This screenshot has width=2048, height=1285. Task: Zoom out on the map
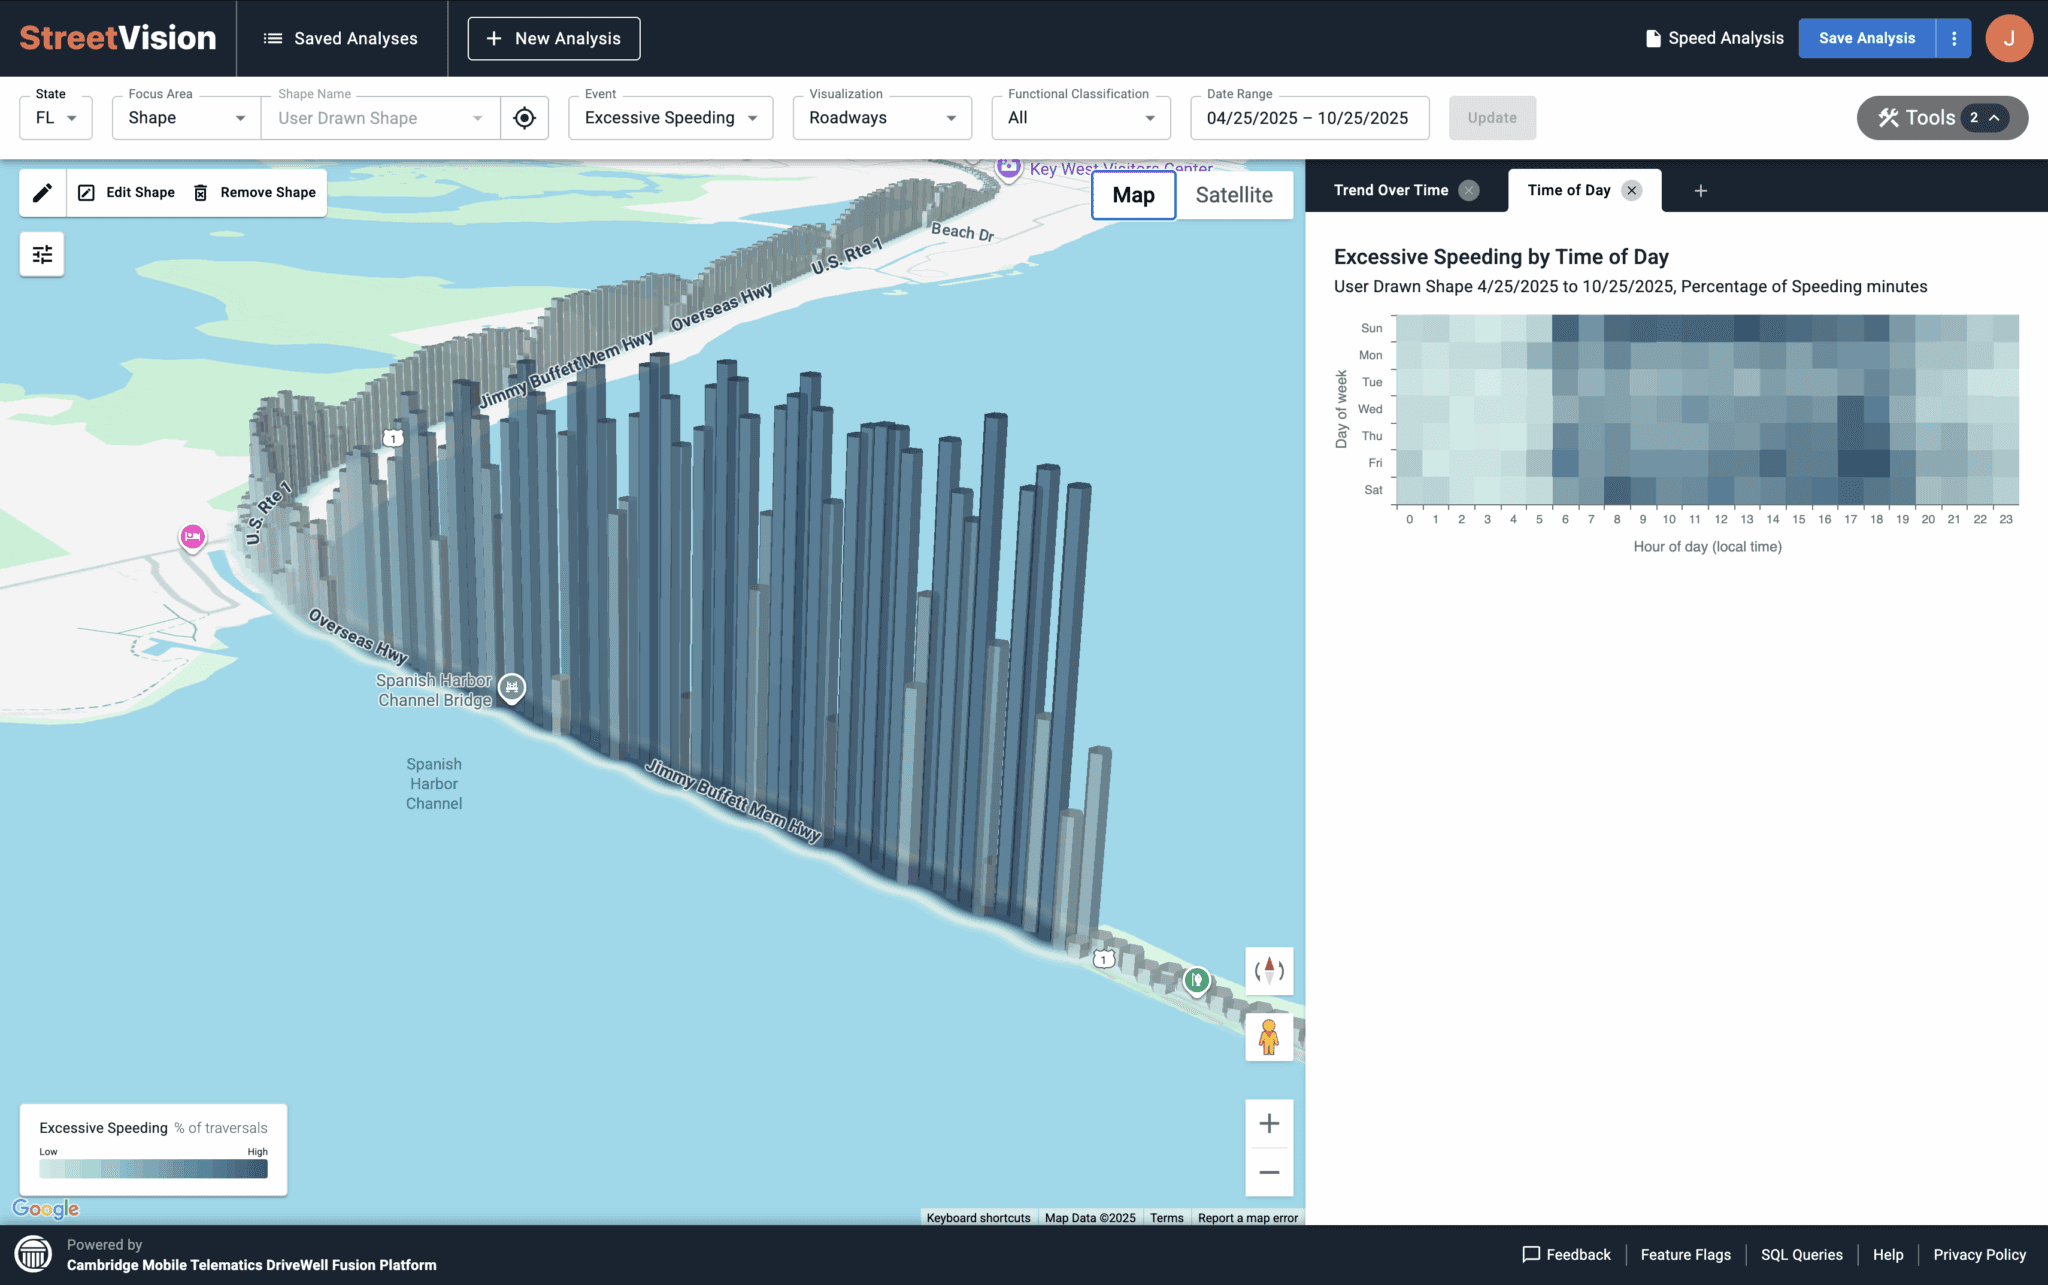[1268, 1172]
